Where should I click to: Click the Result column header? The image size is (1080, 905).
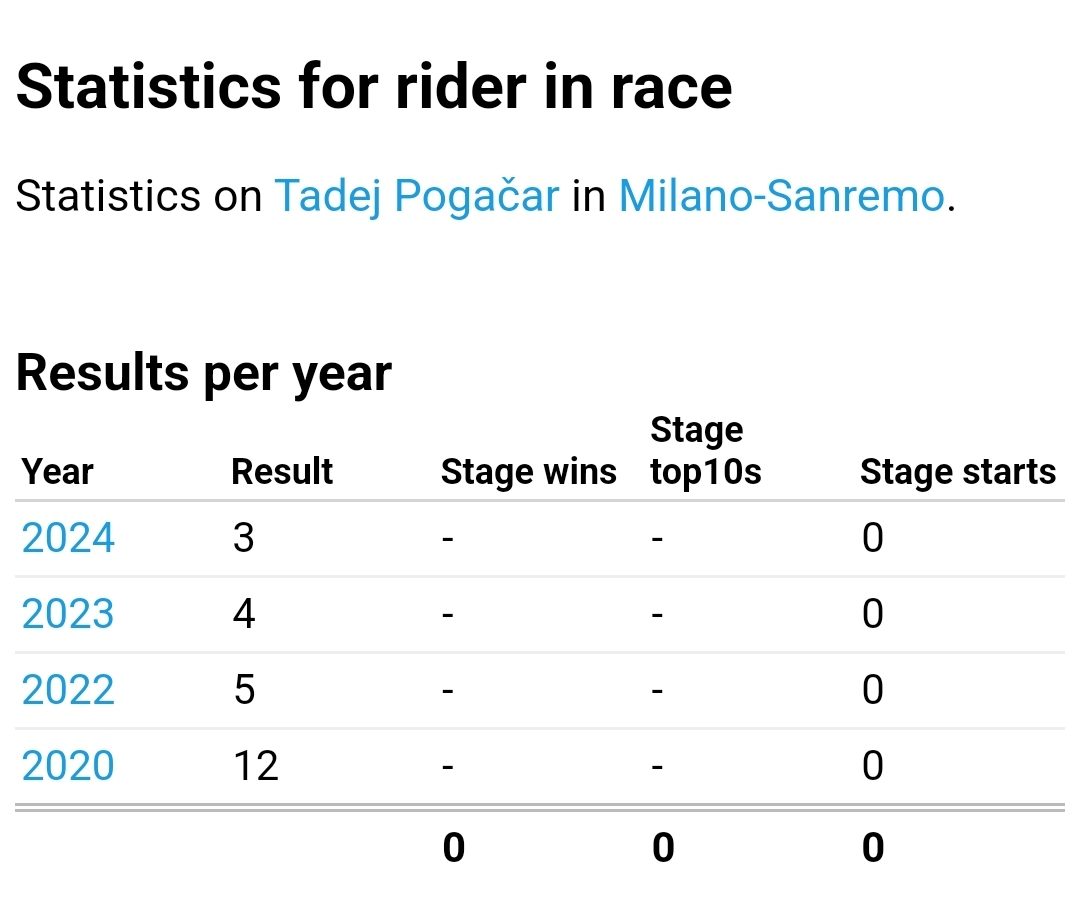(282, 472)
